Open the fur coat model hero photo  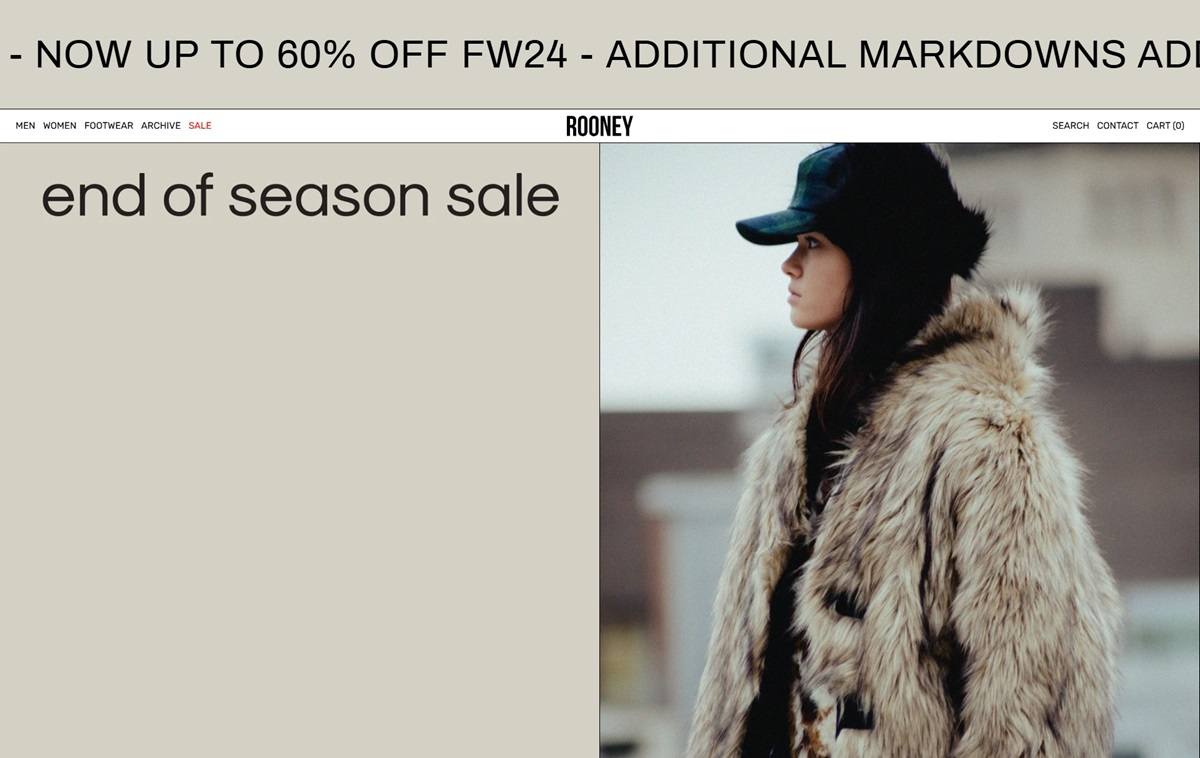tap(899, 450)
